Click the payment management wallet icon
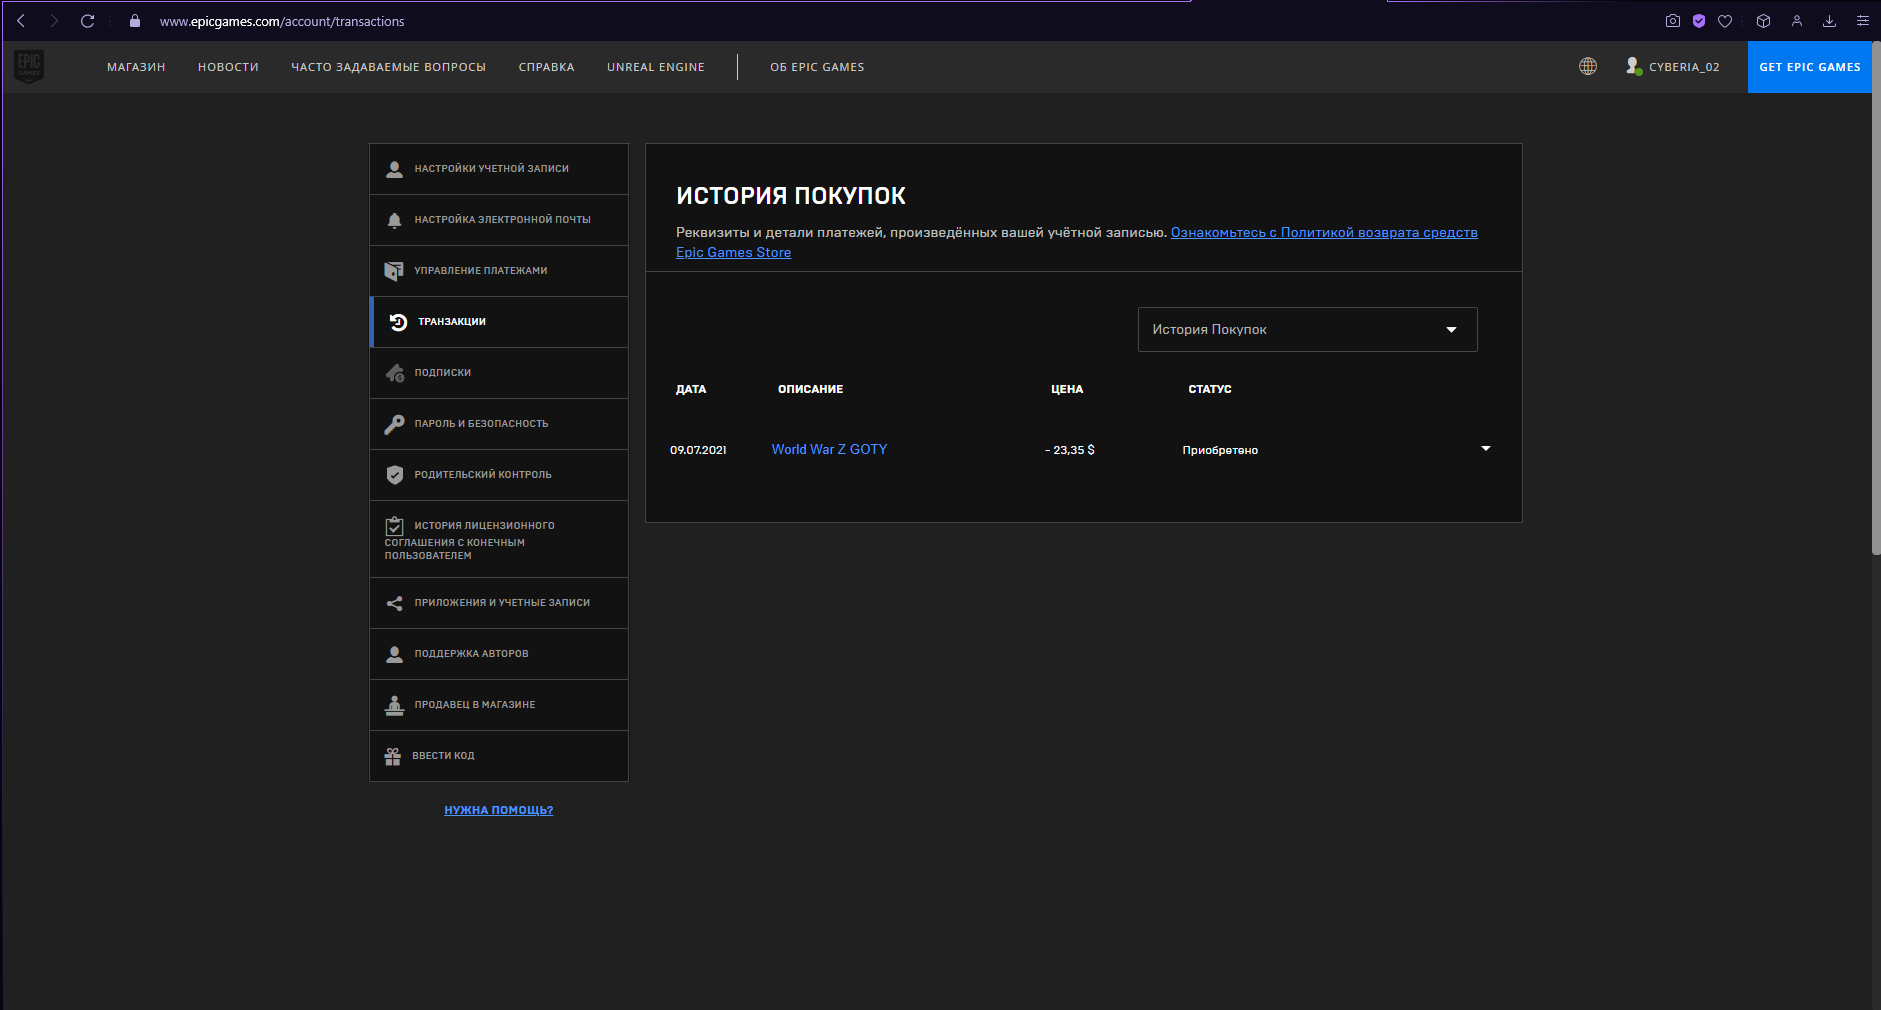The width and height of the screenshot is (1881, 1010). [x=394, y=271]
